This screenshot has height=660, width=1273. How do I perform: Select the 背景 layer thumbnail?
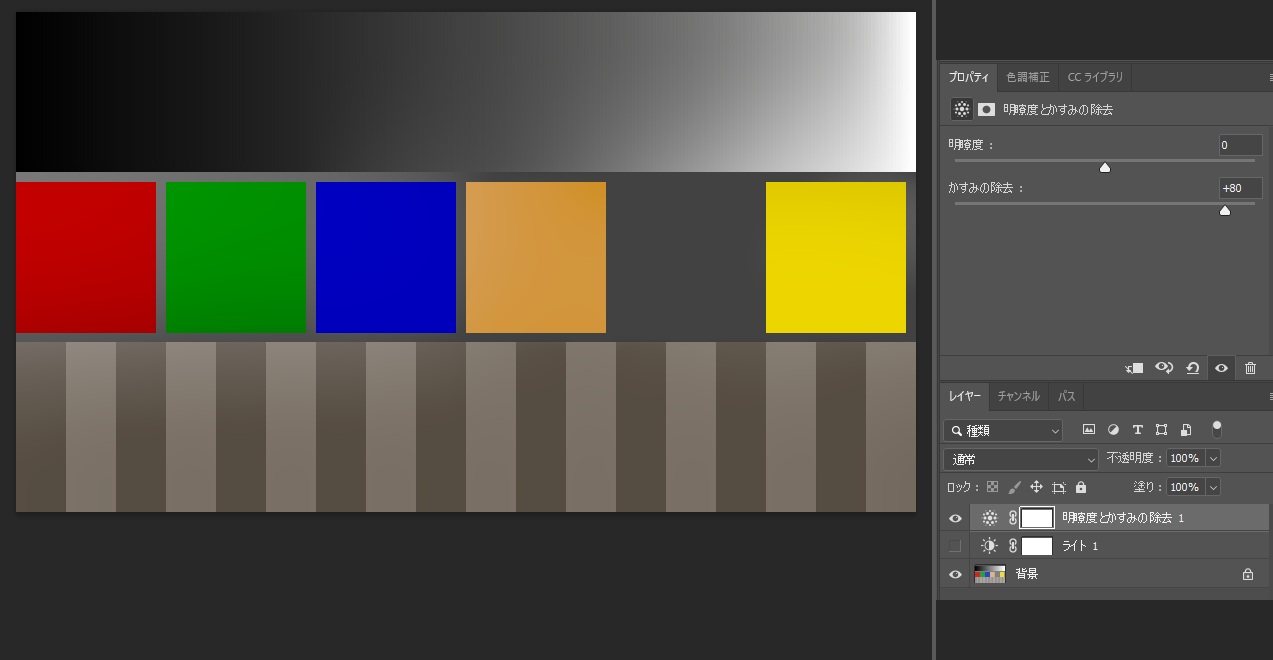989,574
